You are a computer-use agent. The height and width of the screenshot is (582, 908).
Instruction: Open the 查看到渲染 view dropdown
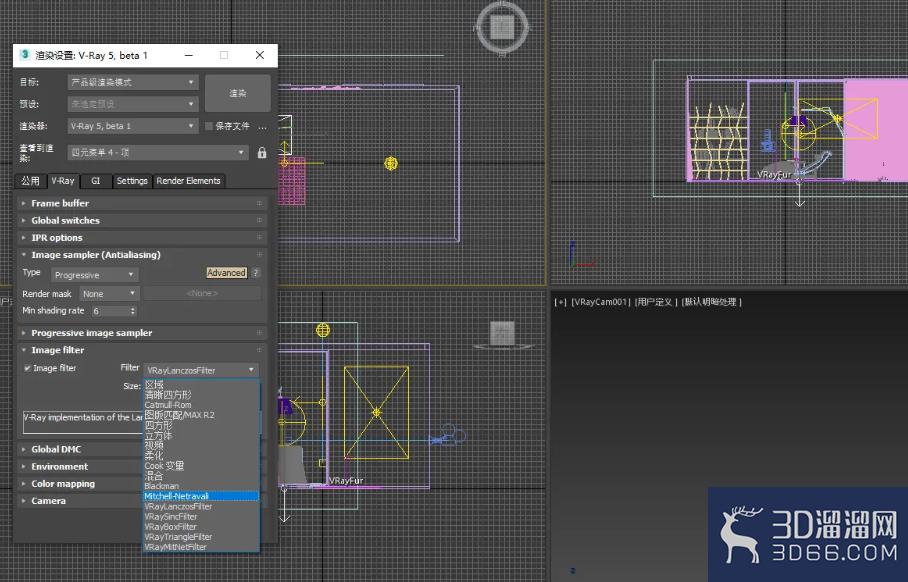point(158,152)
